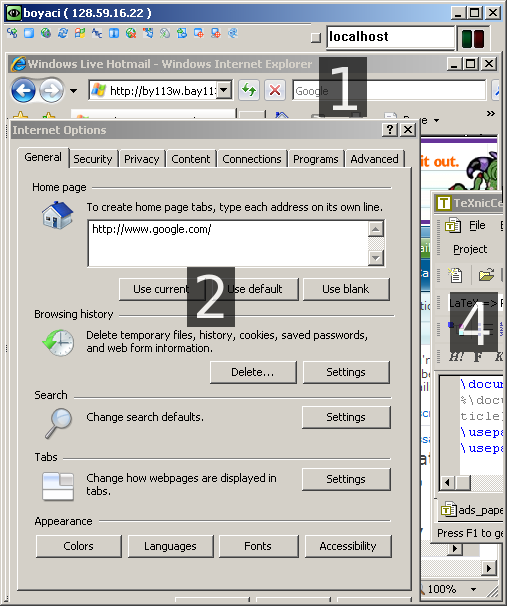Expand the IE toolbar chevron overflow
507x606 pixels.
click(x=491, y=113)
